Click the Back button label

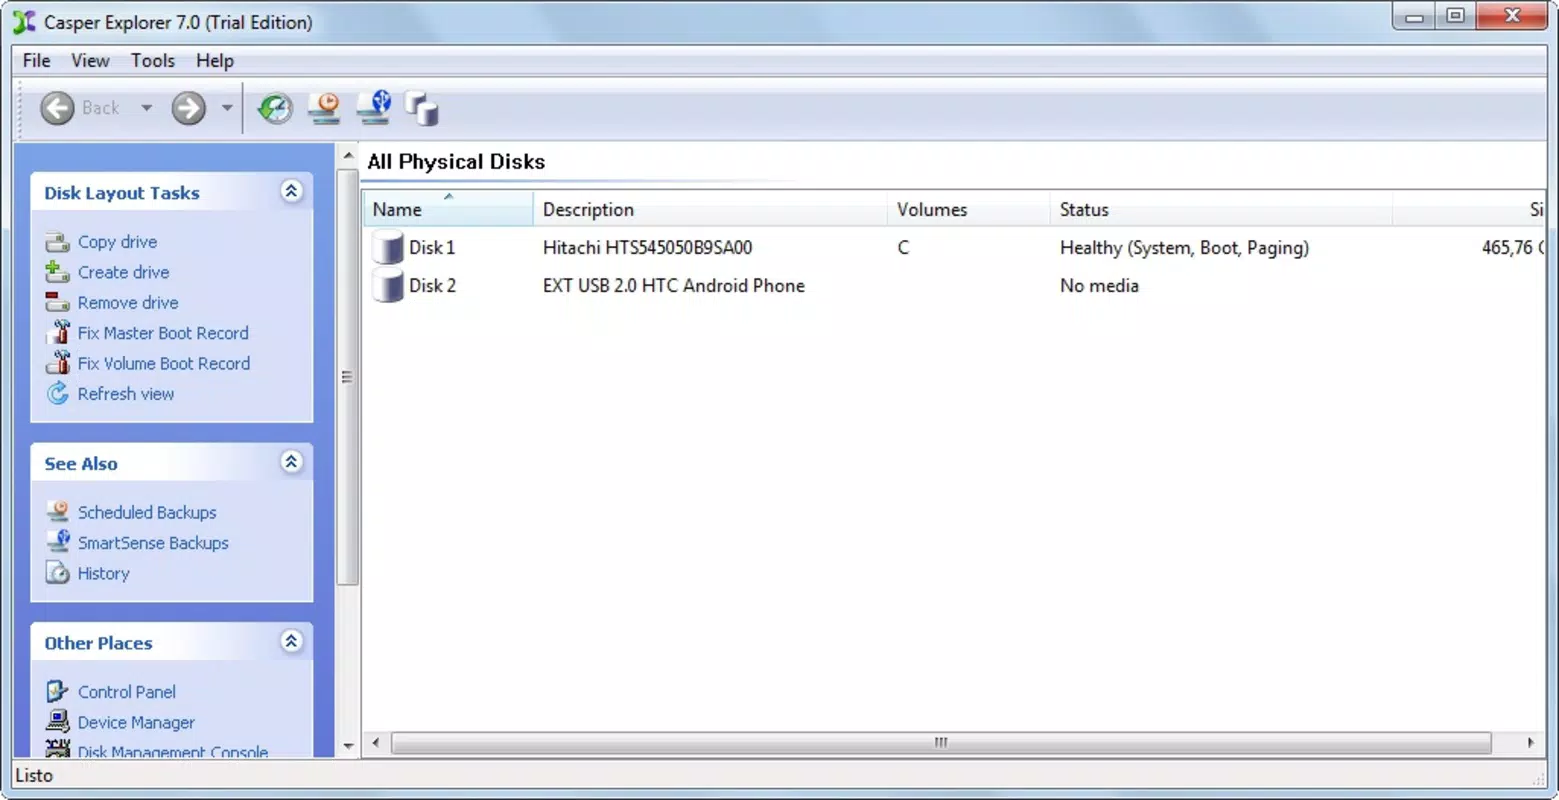coord(100,108)
